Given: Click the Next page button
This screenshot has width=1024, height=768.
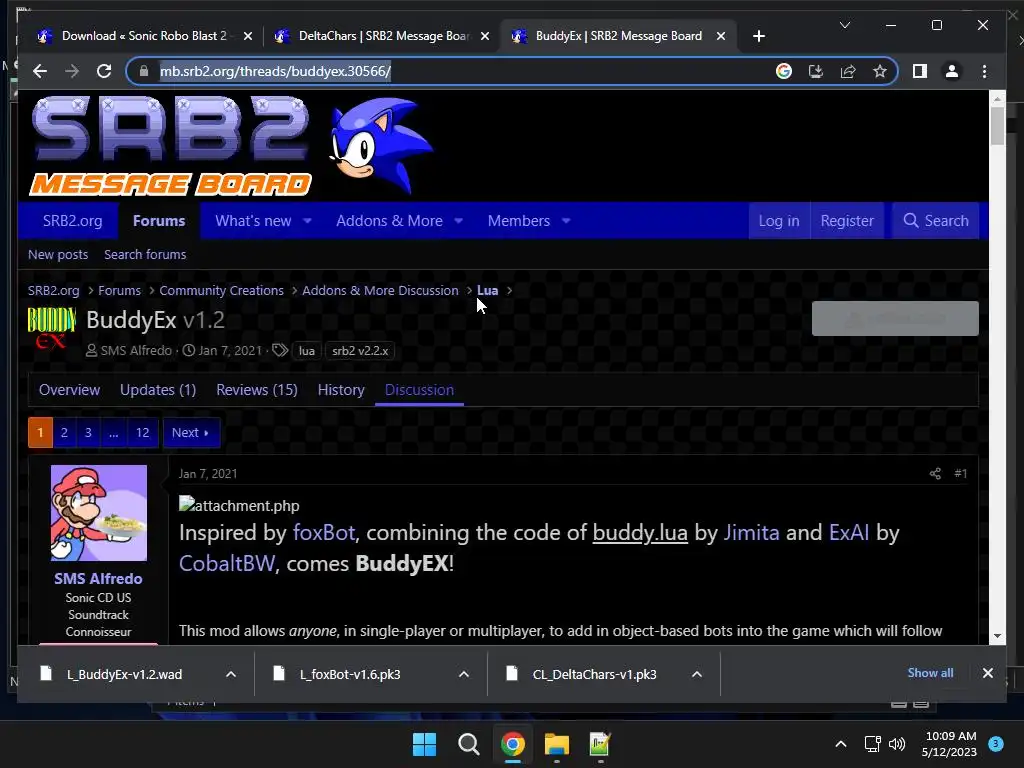Looking at the screenshot, I should point(191,432).
